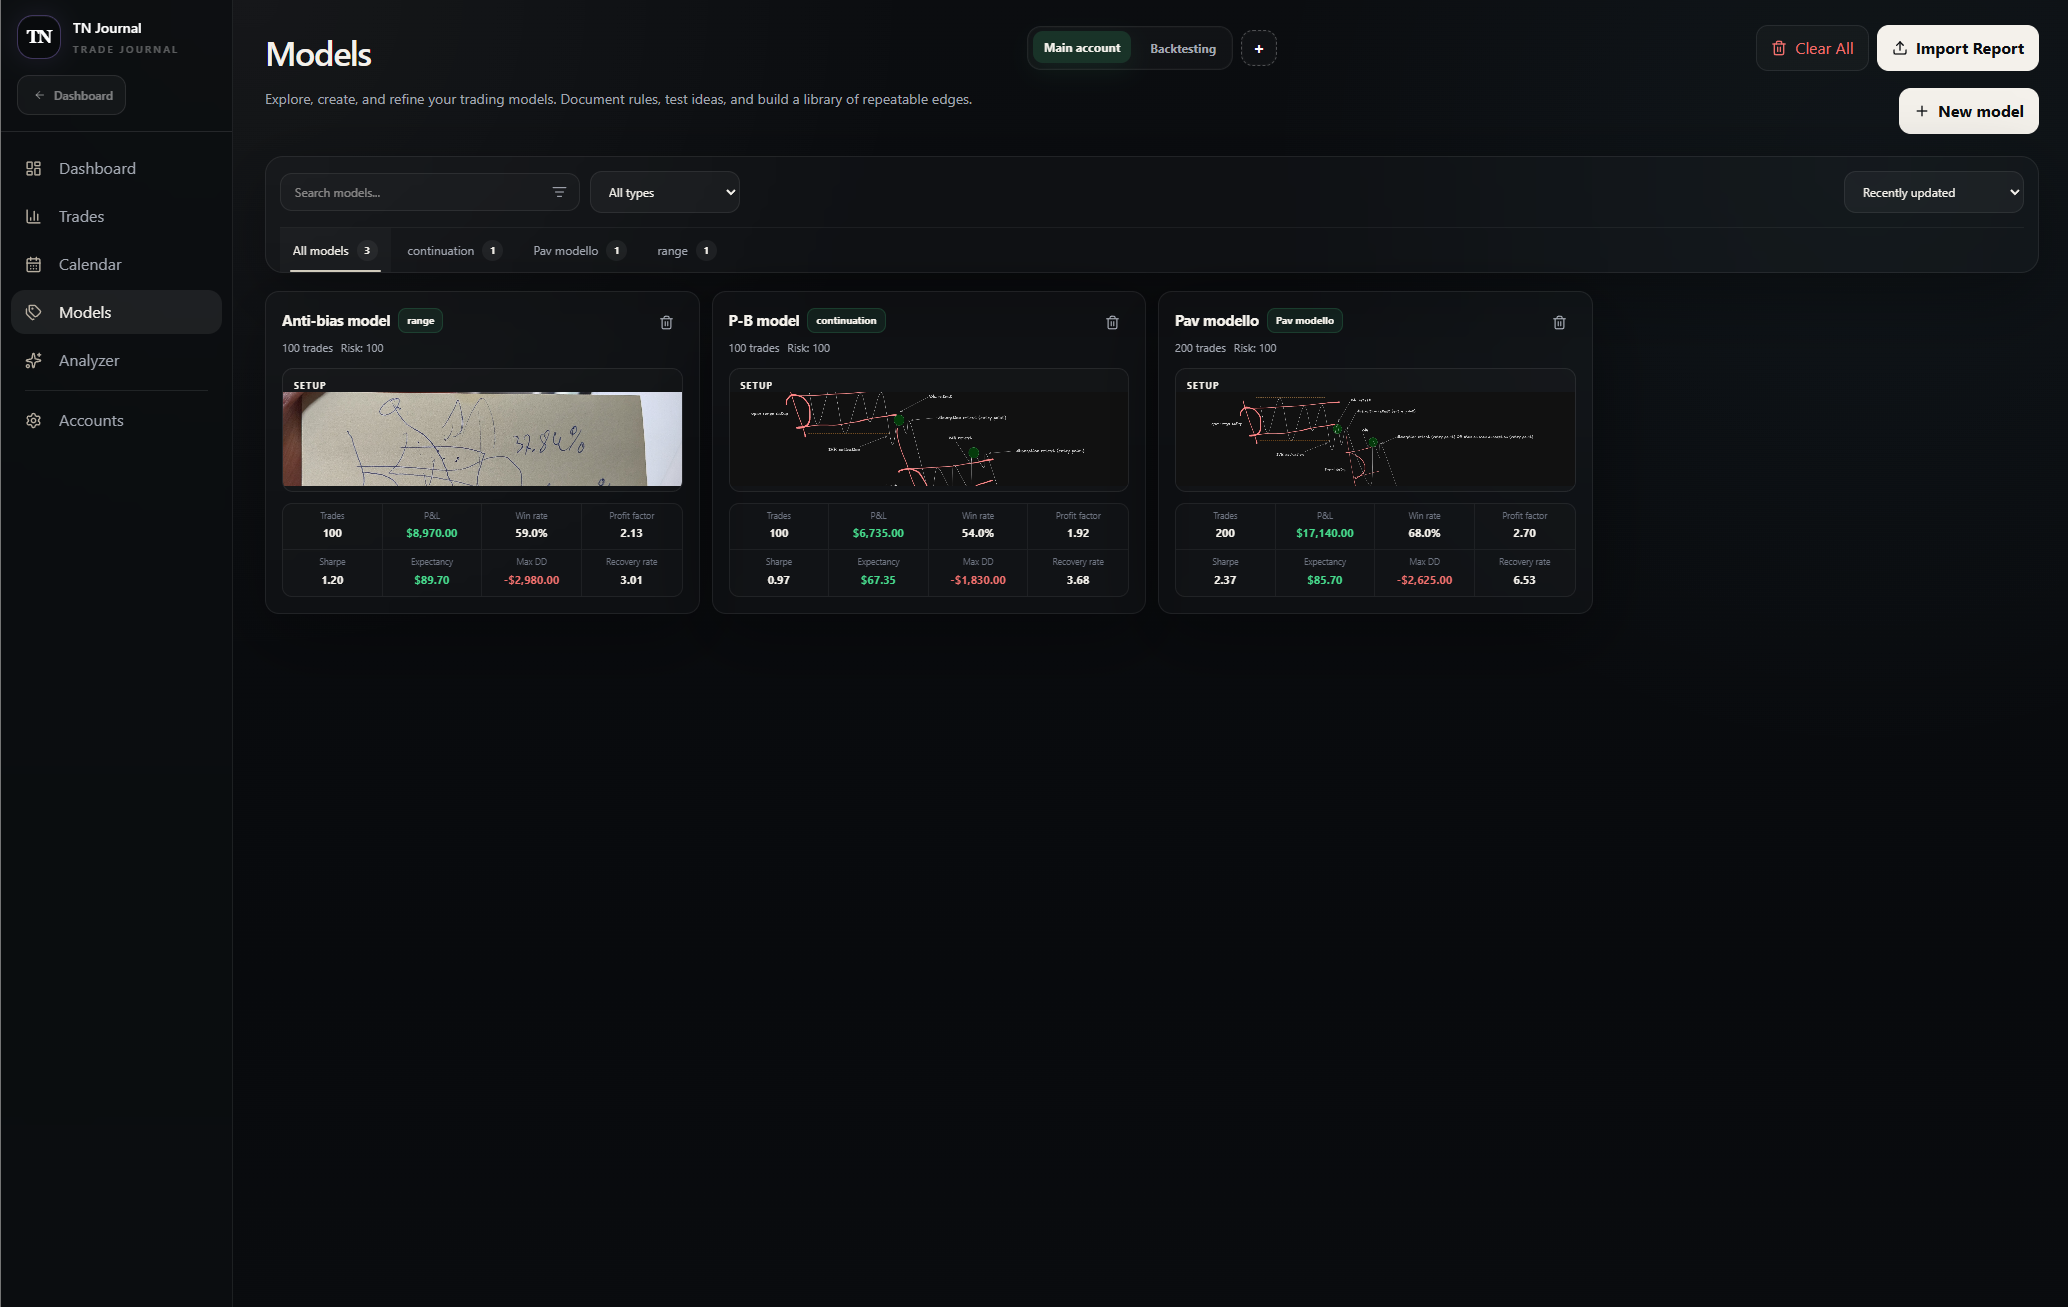The height and width of the screenshot is (1307, 2068).
Task: Open the Accounts settings page
Action: pyautogui.click(x=116, y=420)
